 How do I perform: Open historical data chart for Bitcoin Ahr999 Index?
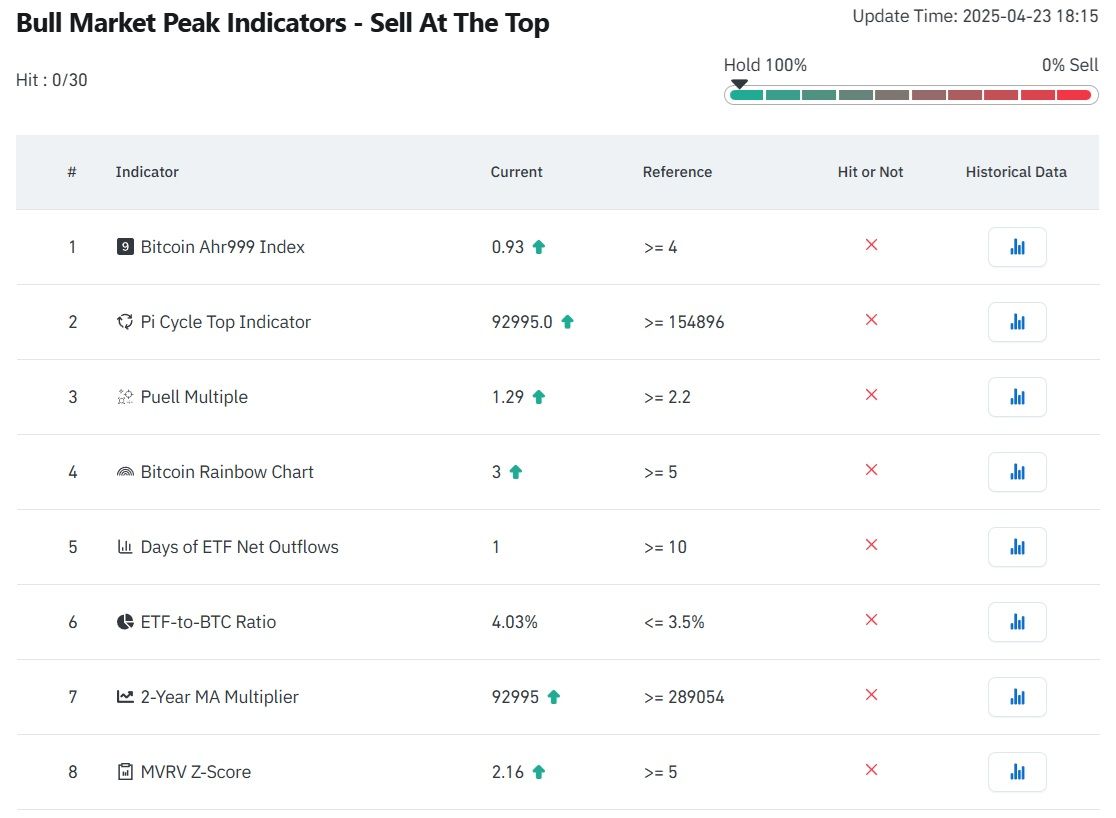point(1017,247)
